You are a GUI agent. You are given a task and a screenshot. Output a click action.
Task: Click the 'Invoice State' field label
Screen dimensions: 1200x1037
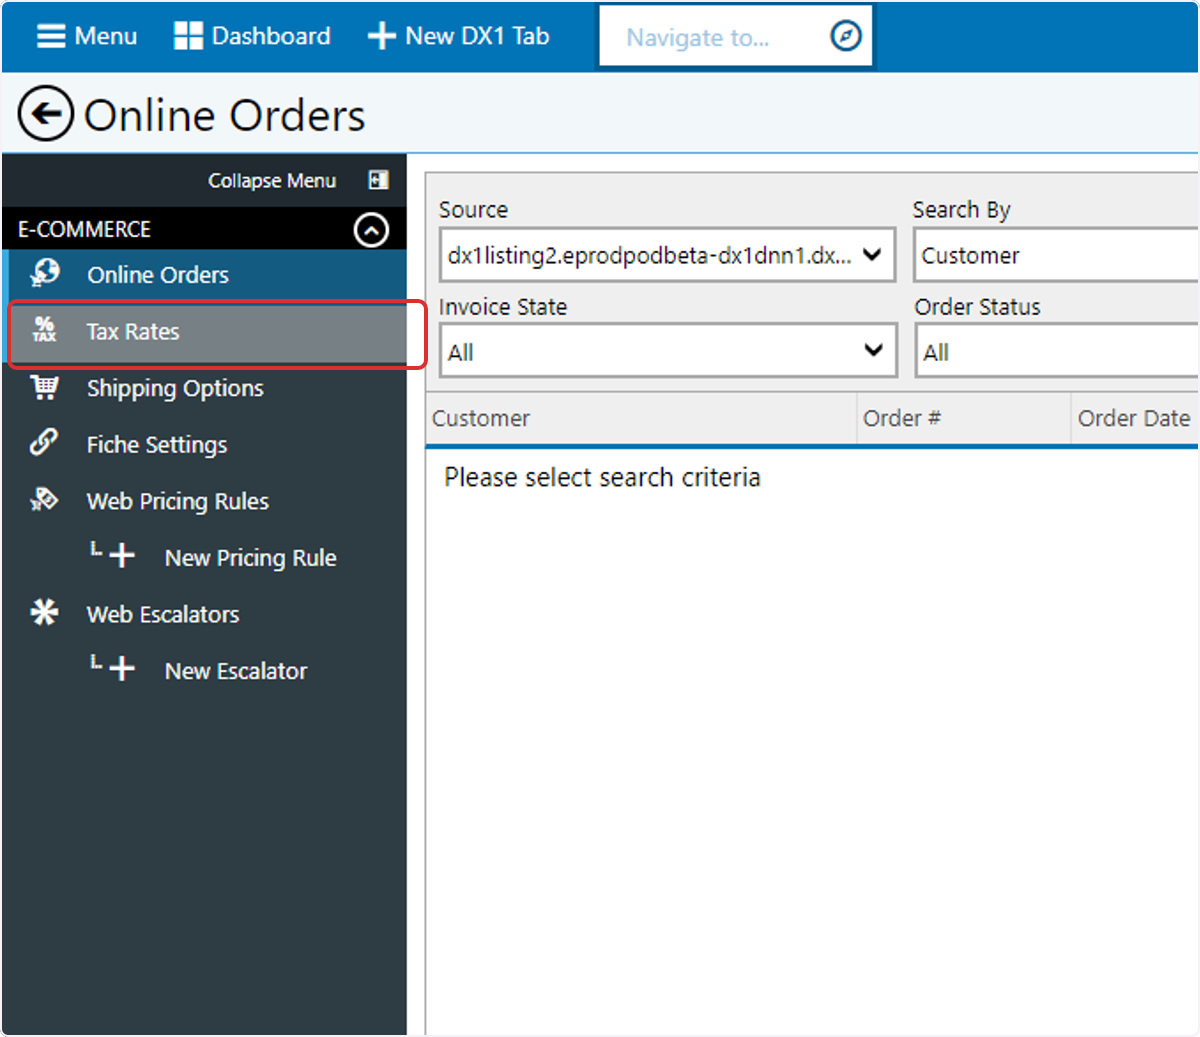point(503,307)
